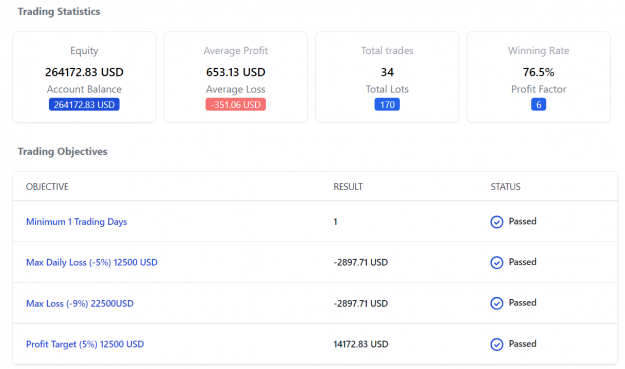Click the Profit Factor label
Image resolution: width=625 pixels, height=369 pixels.
539,89
